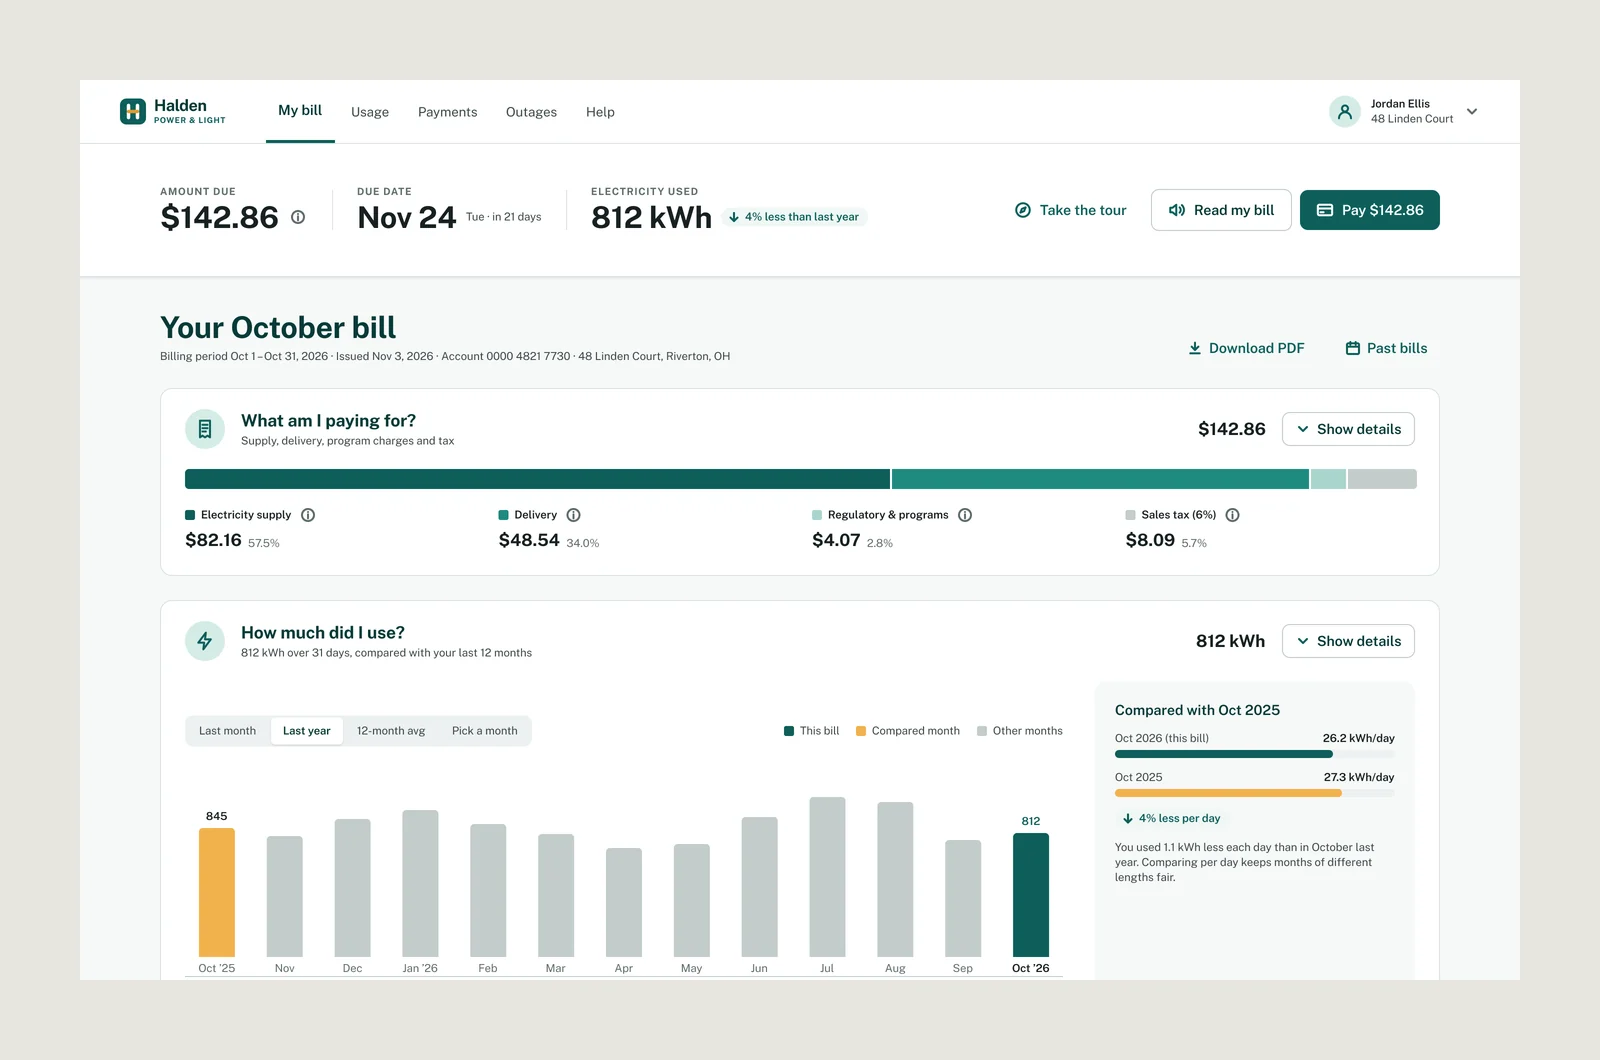Click the lightning bolt icon beside How much did I use
Screen dimensions: 1600x1060
[x=205, y=641]
